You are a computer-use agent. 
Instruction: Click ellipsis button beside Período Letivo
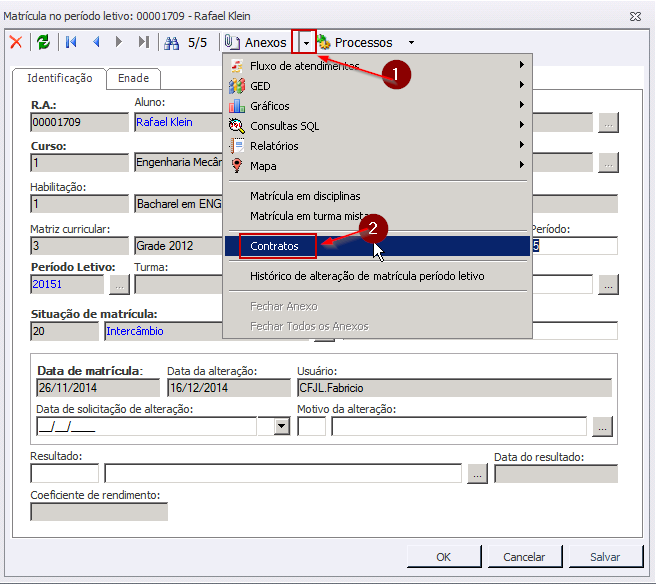(119, 285)
